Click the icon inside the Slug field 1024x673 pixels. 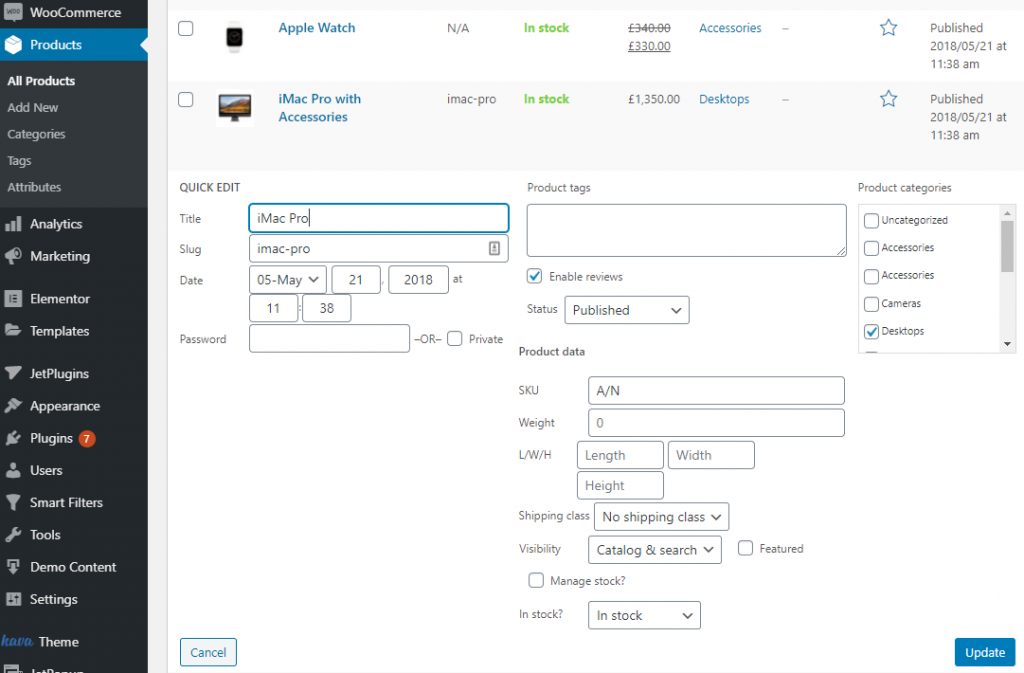494,248
